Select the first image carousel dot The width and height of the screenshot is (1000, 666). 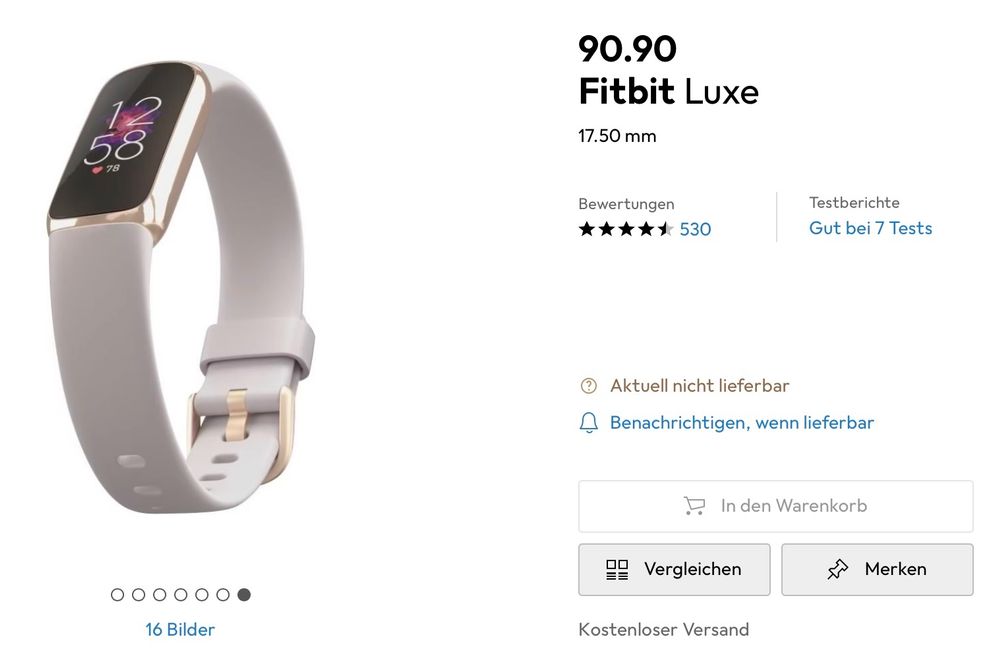coord(117,595)
